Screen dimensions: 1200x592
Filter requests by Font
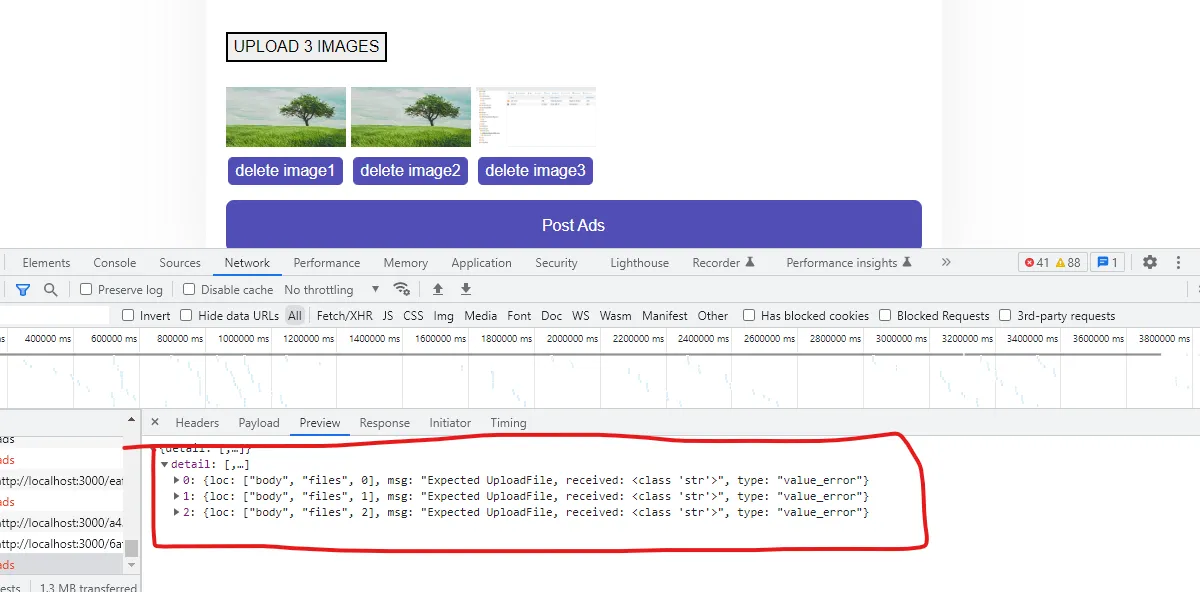[519, 315]
